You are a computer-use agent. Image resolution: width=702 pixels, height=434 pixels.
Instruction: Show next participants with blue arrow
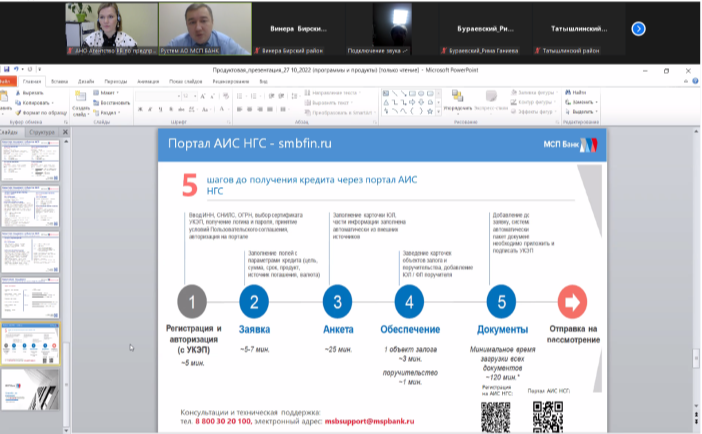638,29
